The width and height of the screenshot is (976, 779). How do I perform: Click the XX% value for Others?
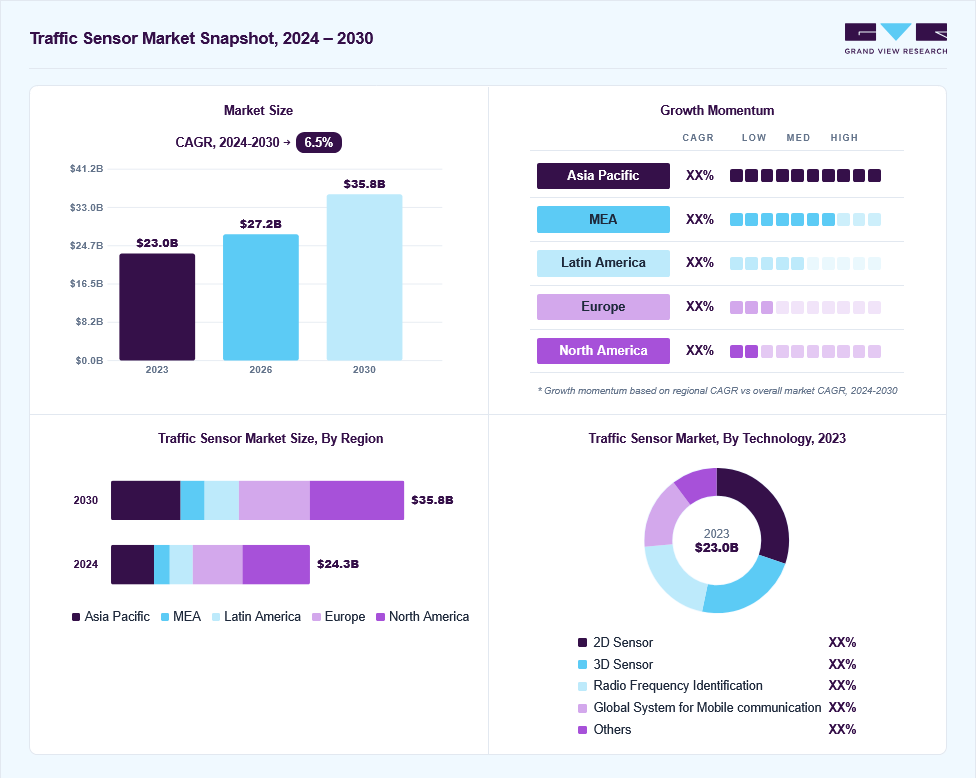pos(842,730)
